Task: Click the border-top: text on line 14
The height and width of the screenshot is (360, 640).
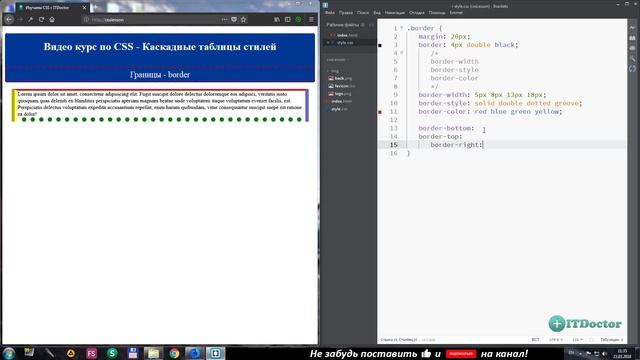Action: [440, 136]
